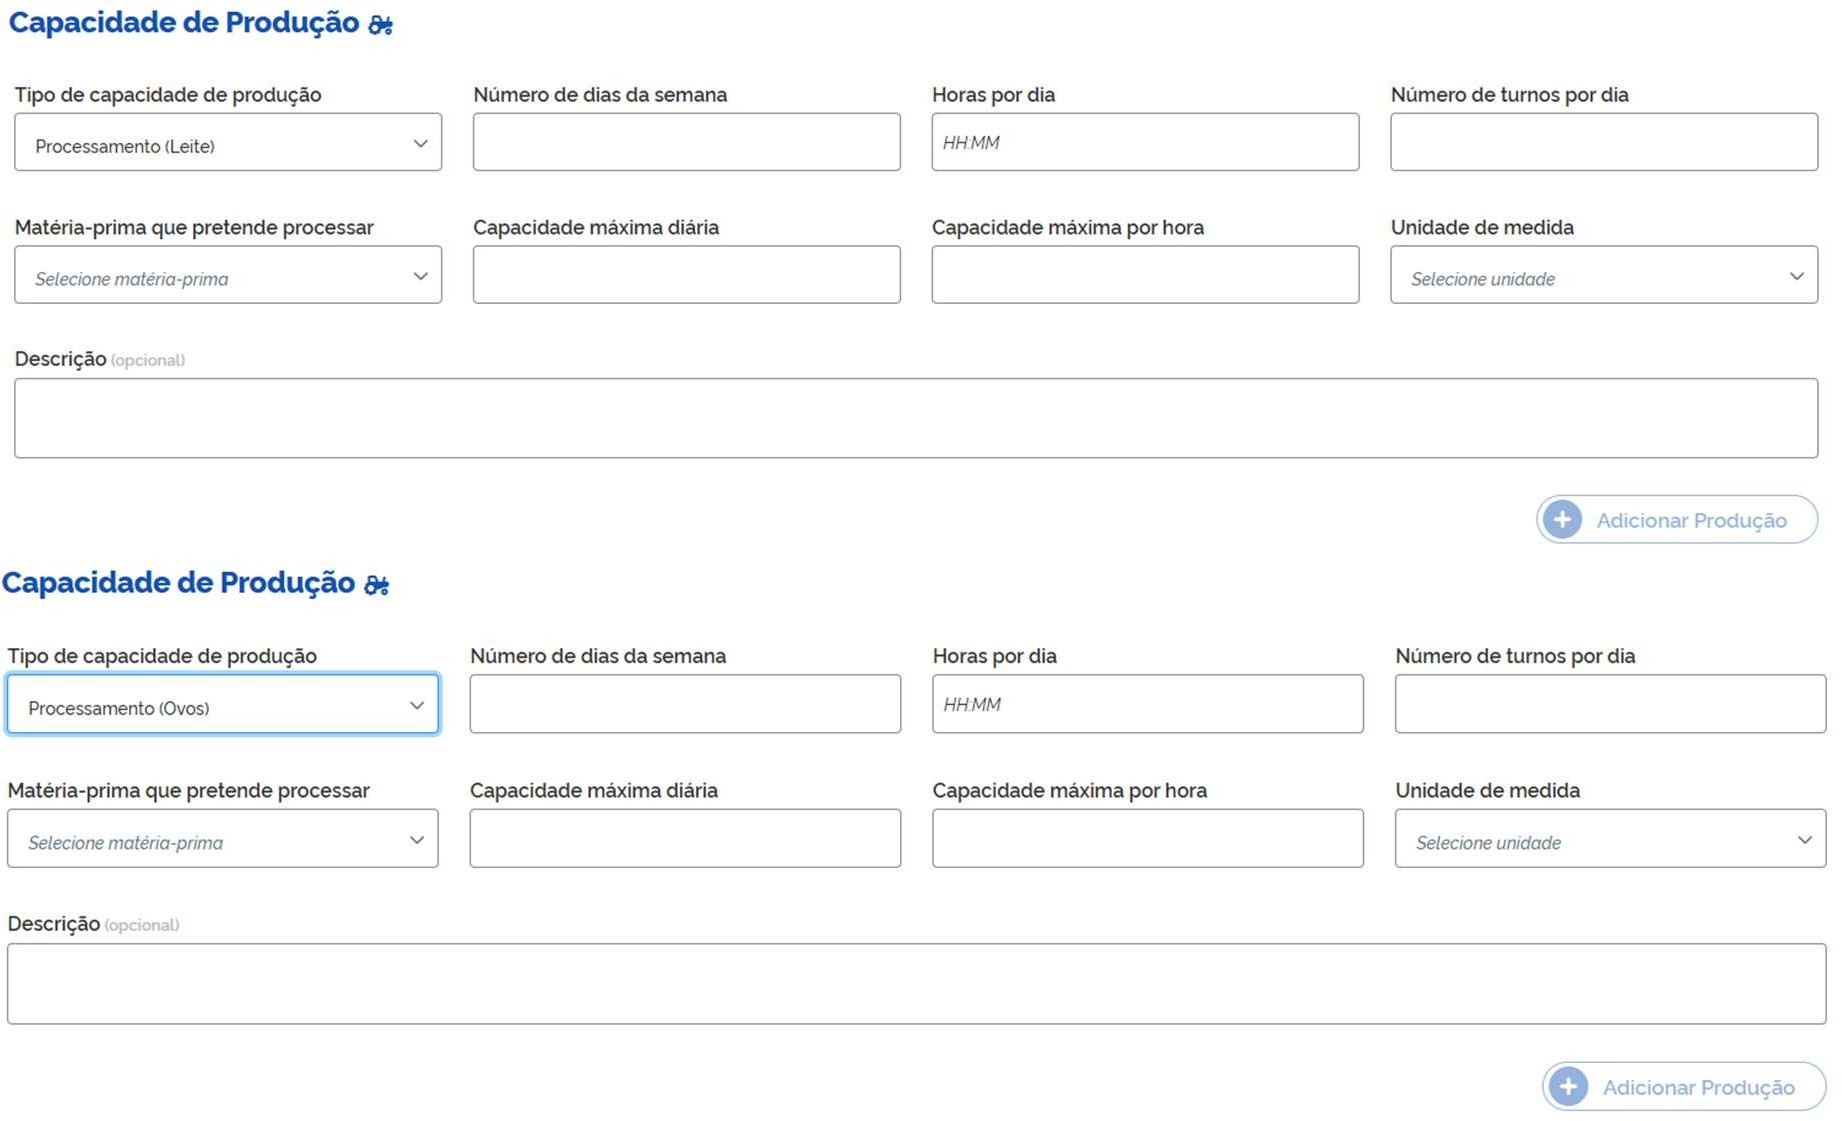Expand matéria-prima dropdown in the Ovos section
The image size is (1842, 1121).
(x=222, y=839)
